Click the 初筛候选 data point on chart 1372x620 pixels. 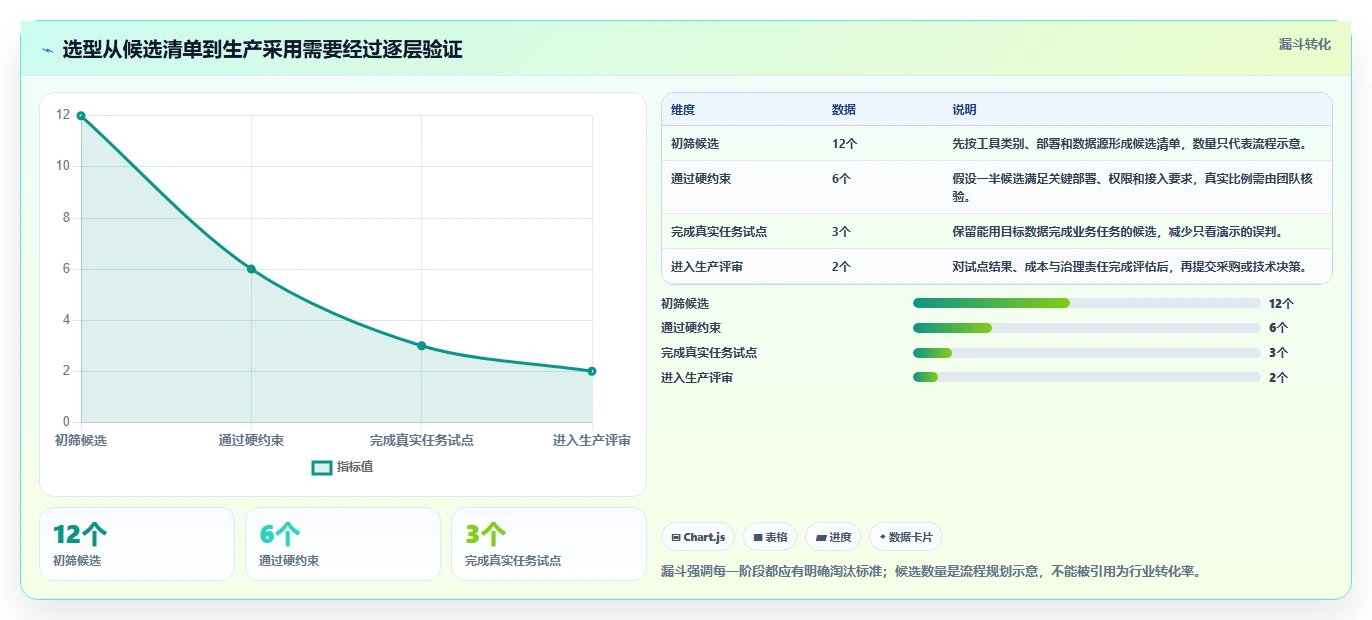pyautogui.click(x=81, y=116)
